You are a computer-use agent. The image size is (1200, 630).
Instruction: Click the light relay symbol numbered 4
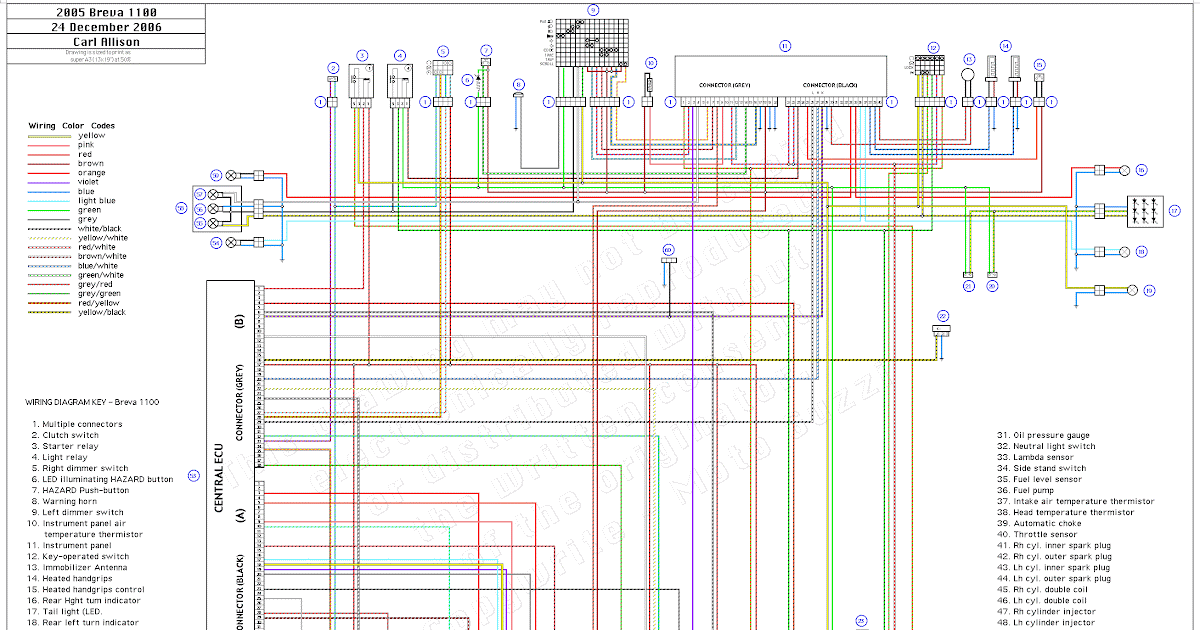(399, 81)
